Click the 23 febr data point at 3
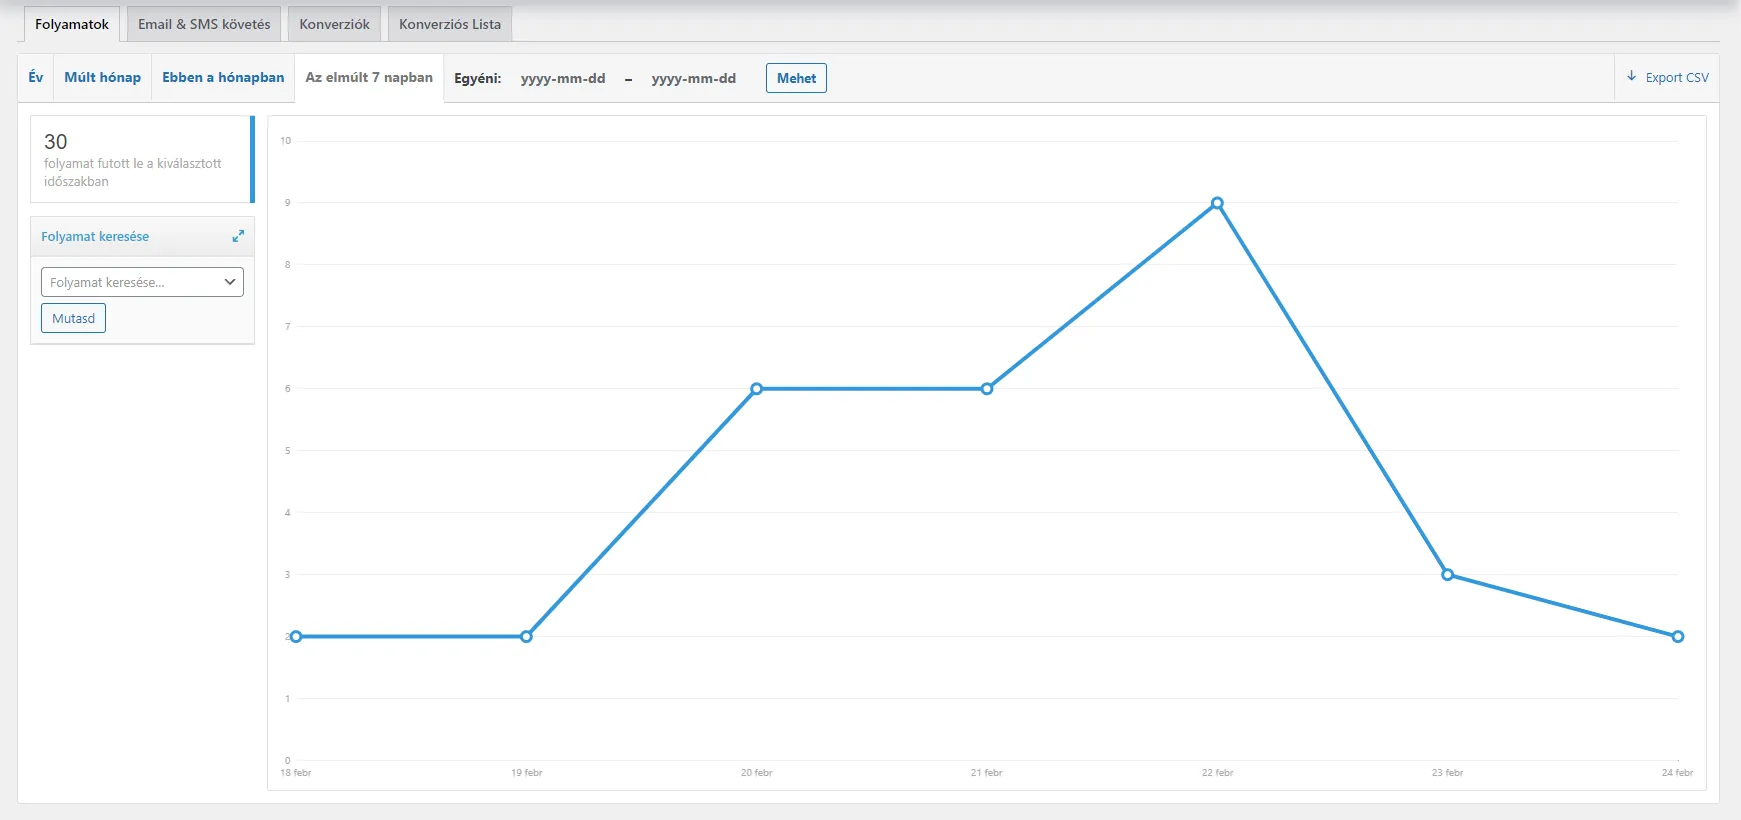Image resolution: width=1741 pixels, height=820 pixels. tap(1447, 574)
